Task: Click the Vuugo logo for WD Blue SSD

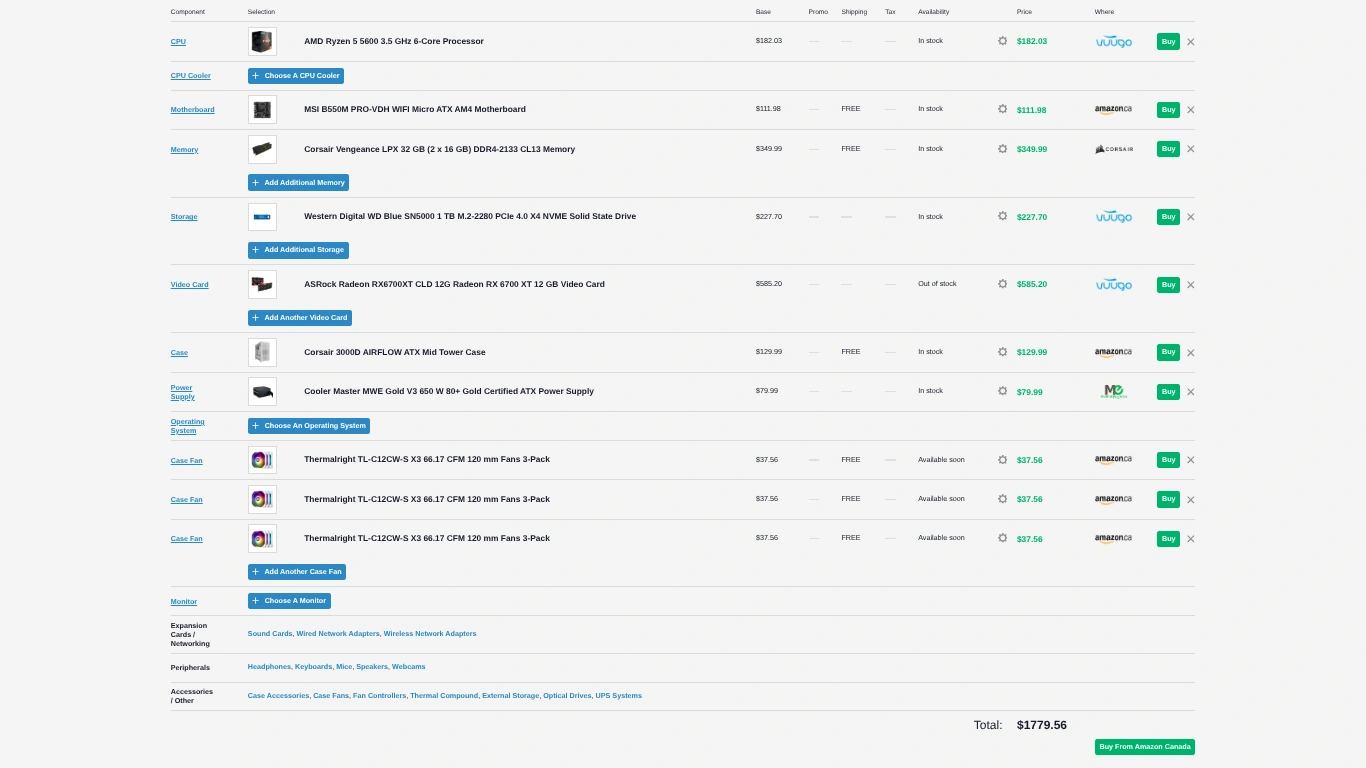Action: coord(1113,217)
